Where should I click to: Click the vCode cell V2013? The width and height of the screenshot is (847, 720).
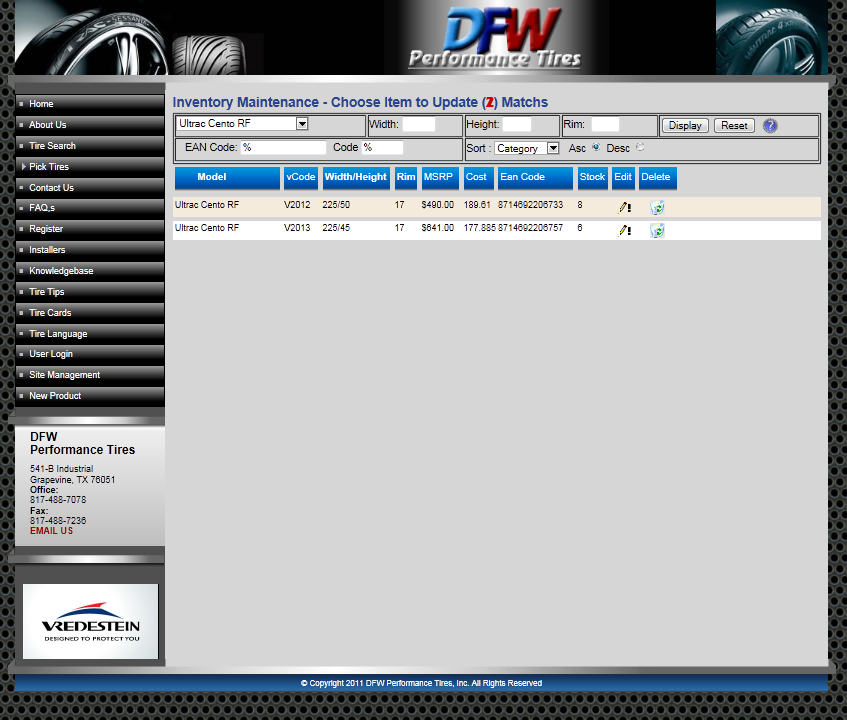click(x=297, y=228)
